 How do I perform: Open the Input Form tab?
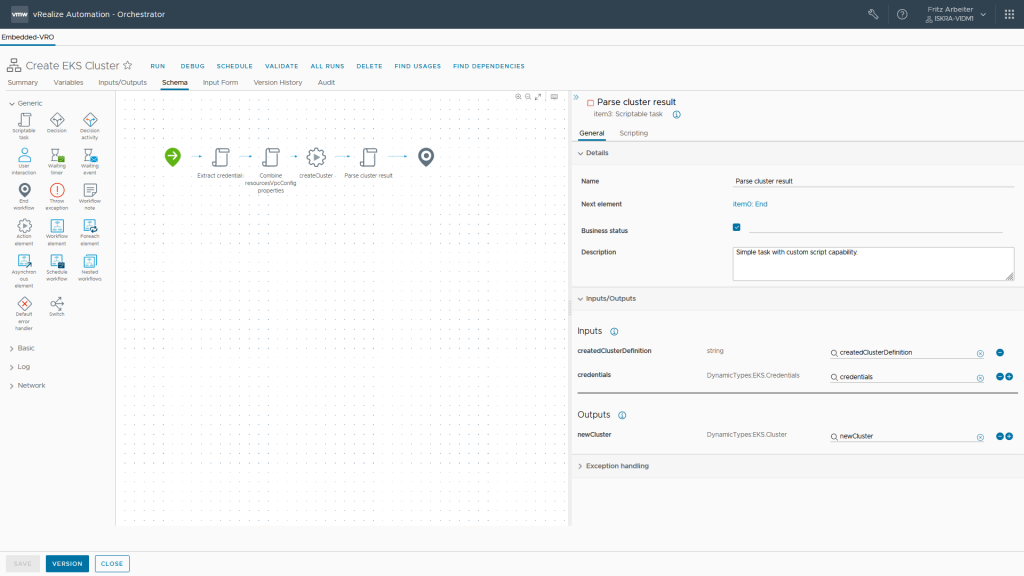(x=220, y=82)
